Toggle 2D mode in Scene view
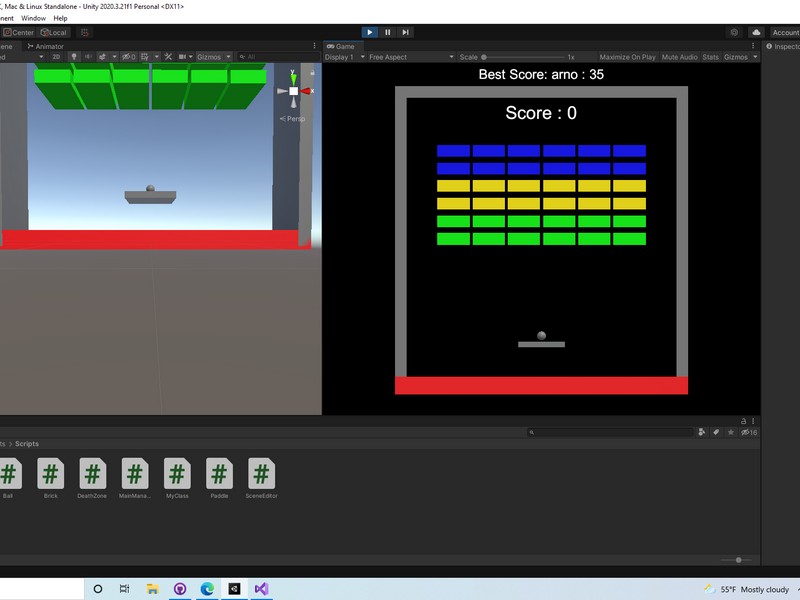800x600 pixels. (56, 57)
